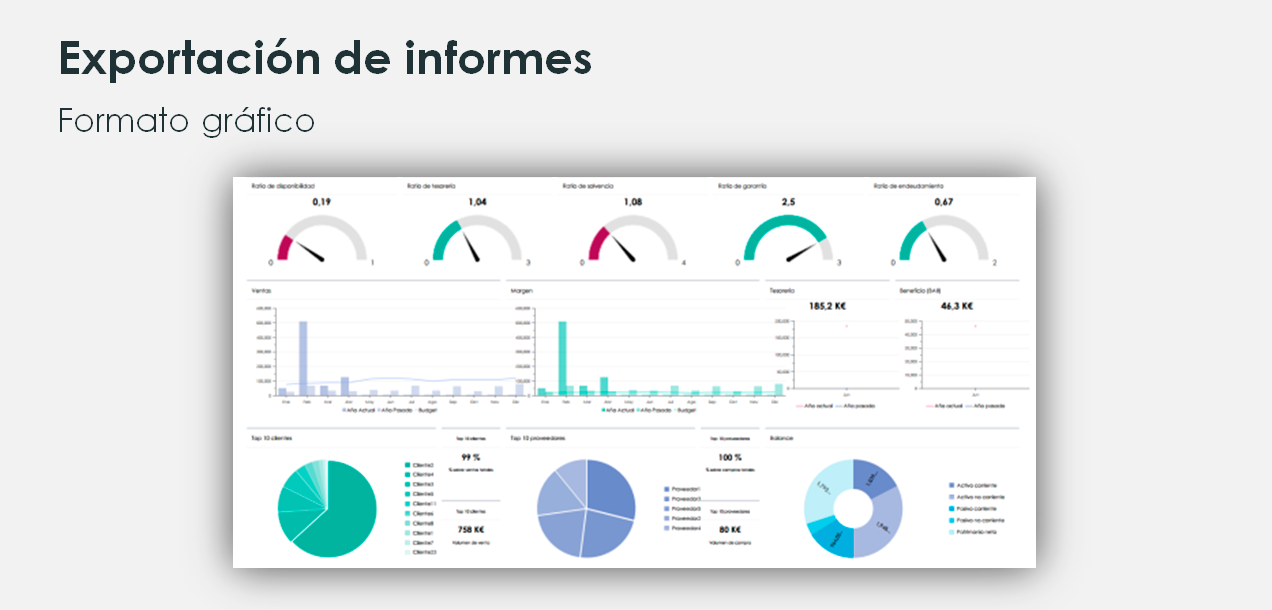
Task: Select the Top 10 proveedores pie chart
Action: click(x=586, y=508)
